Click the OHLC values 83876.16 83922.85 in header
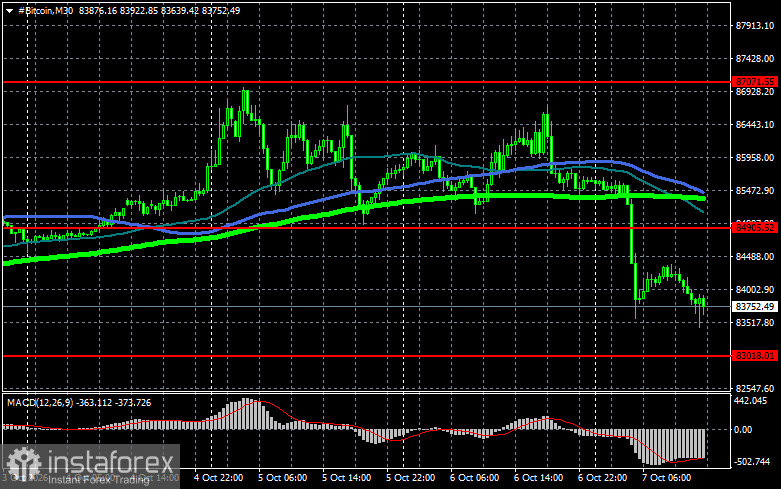Screen dimensions: 781x489 [x=118, y=10]
